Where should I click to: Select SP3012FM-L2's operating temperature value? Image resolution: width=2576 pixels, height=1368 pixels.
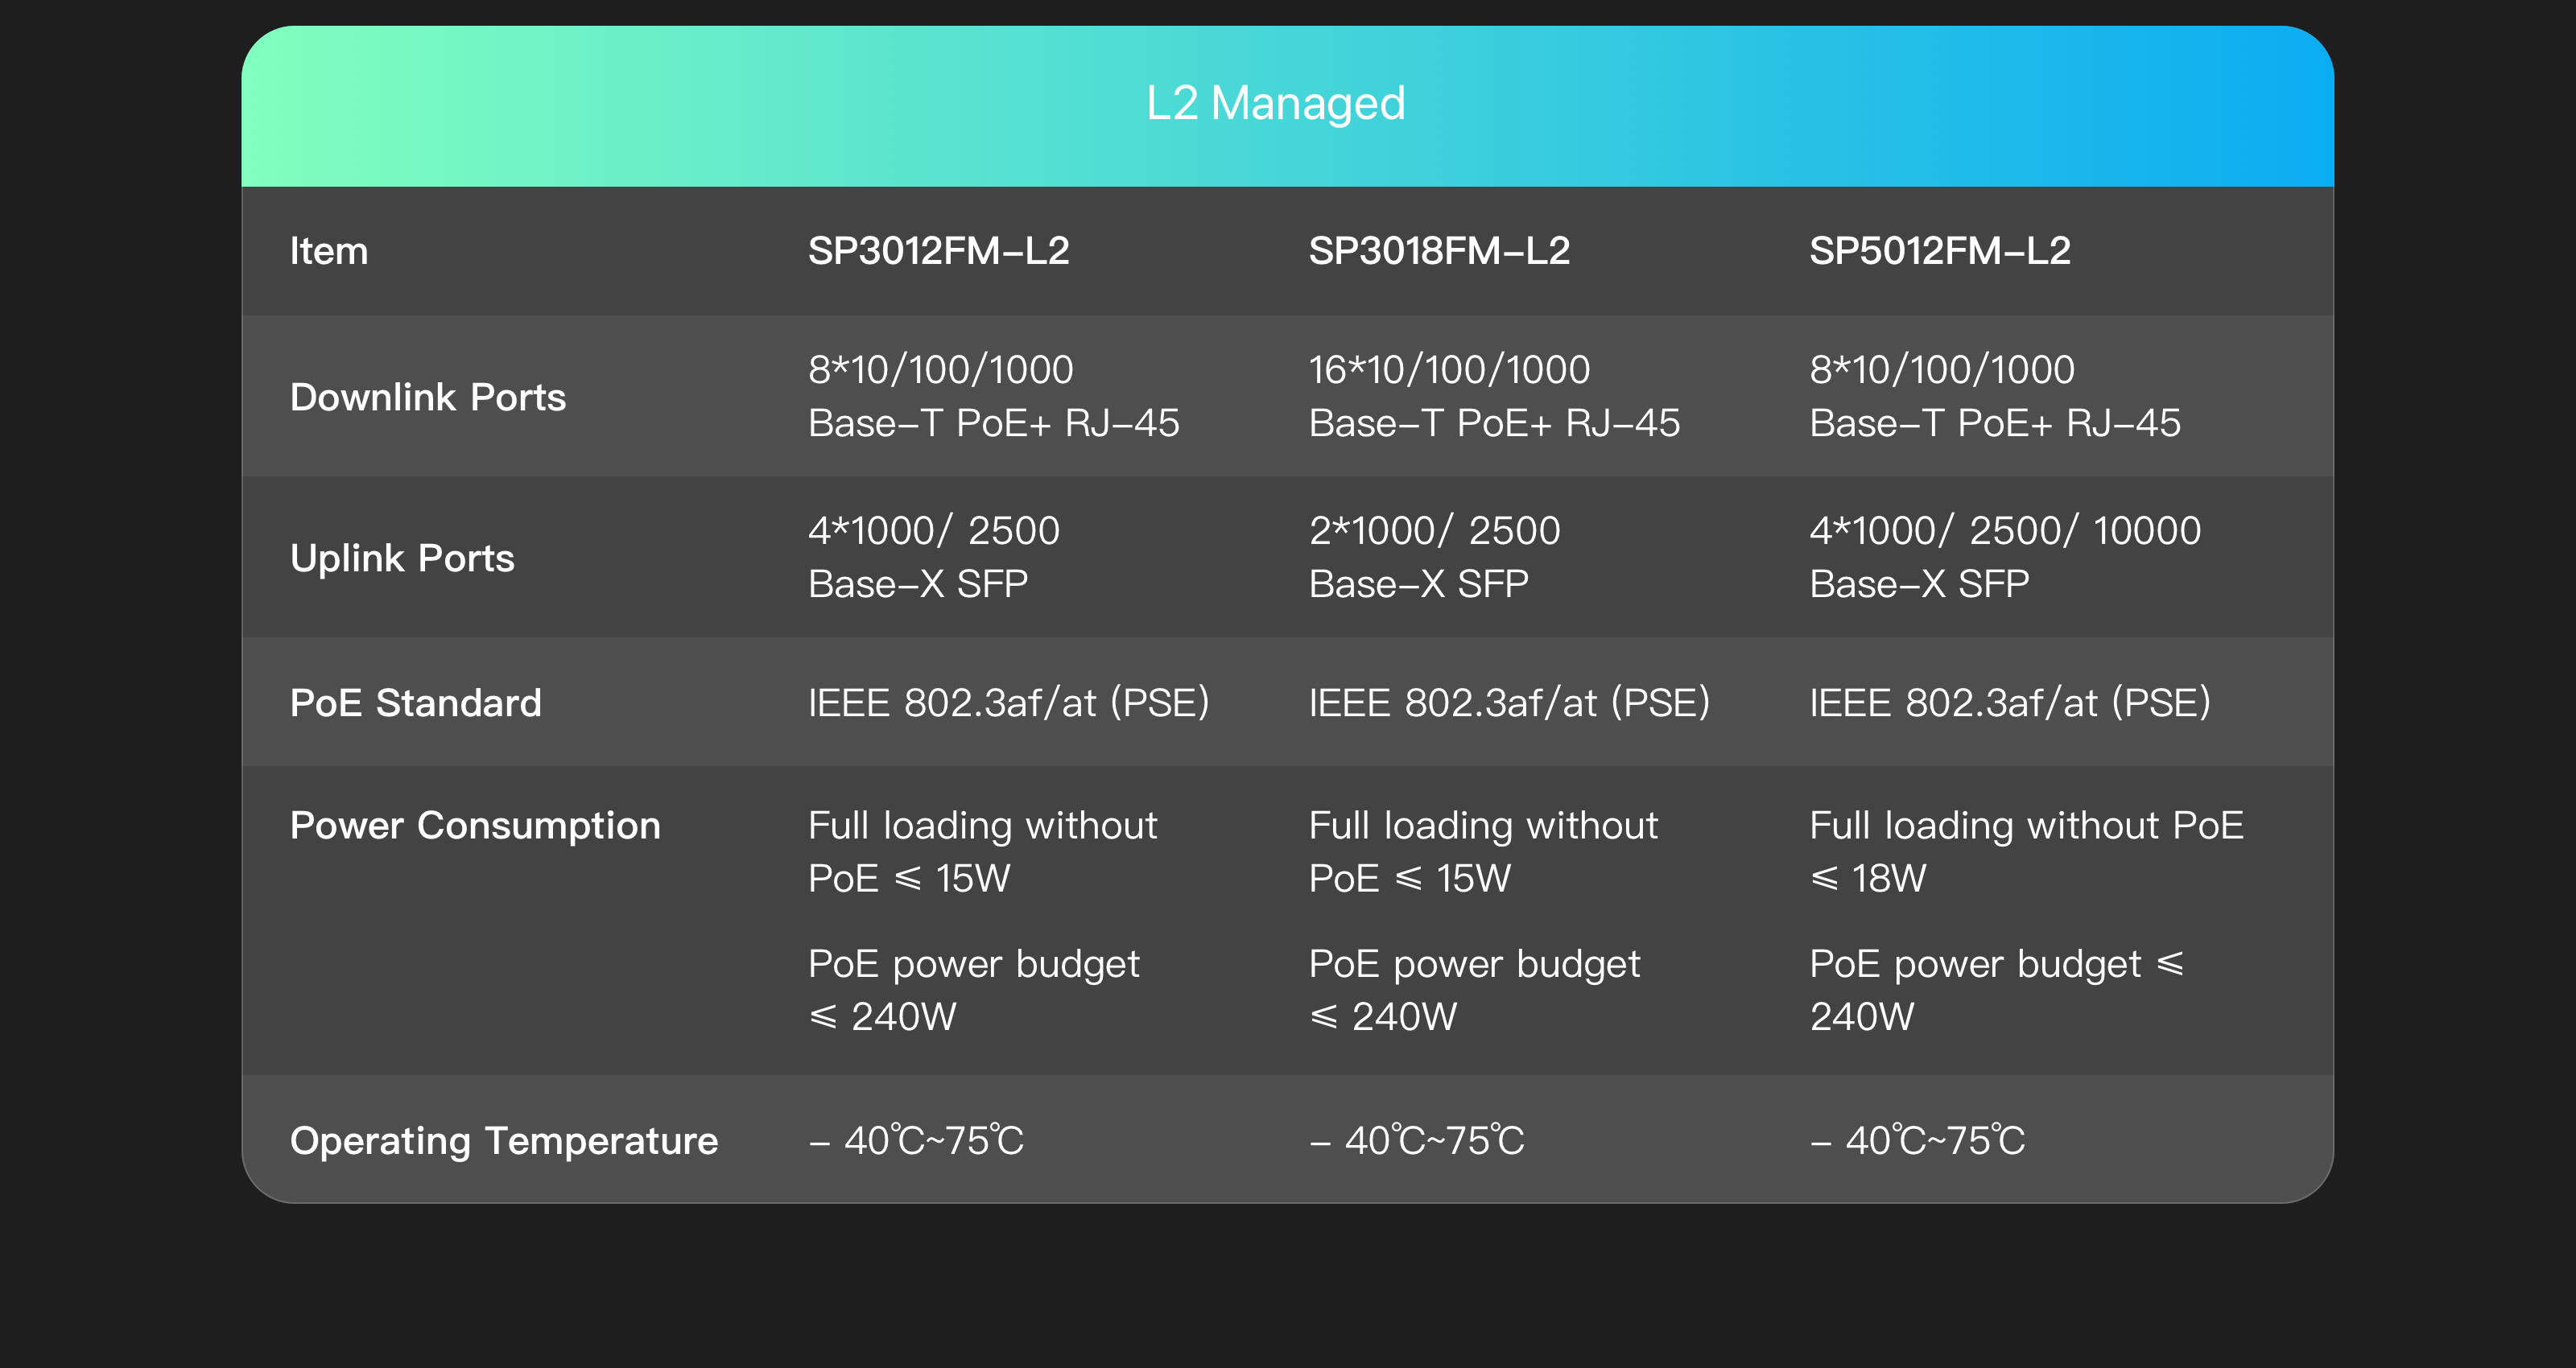916,1141
